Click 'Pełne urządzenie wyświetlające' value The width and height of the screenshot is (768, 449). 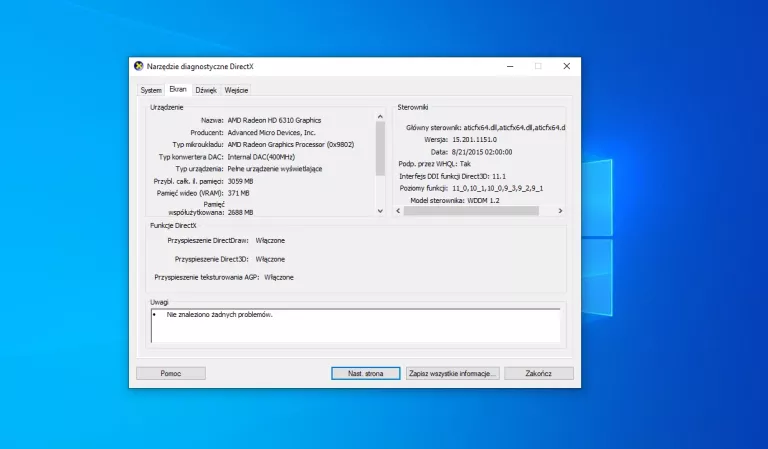(275, 168)
